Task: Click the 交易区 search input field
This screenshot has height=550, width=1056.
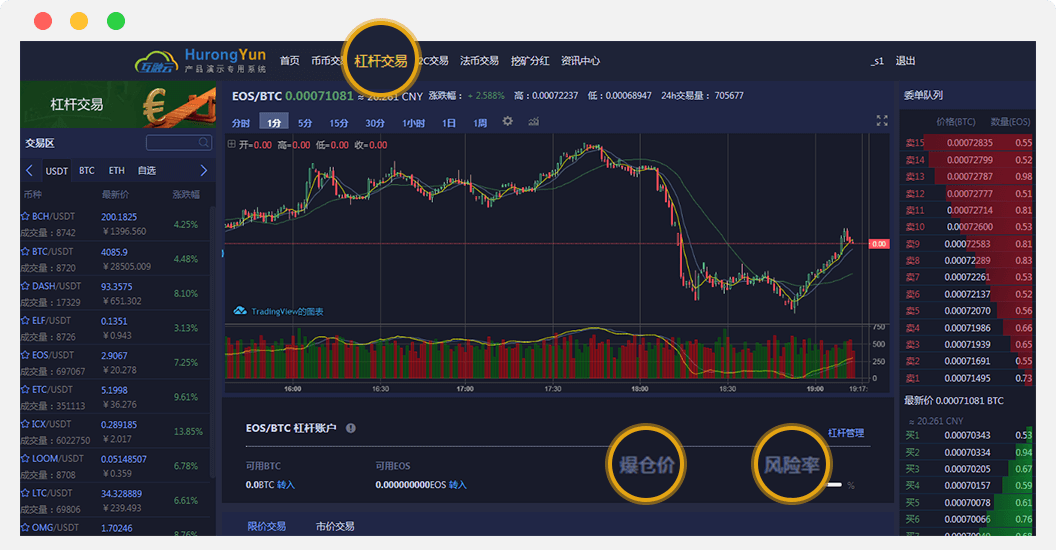Action: [173, 143]
